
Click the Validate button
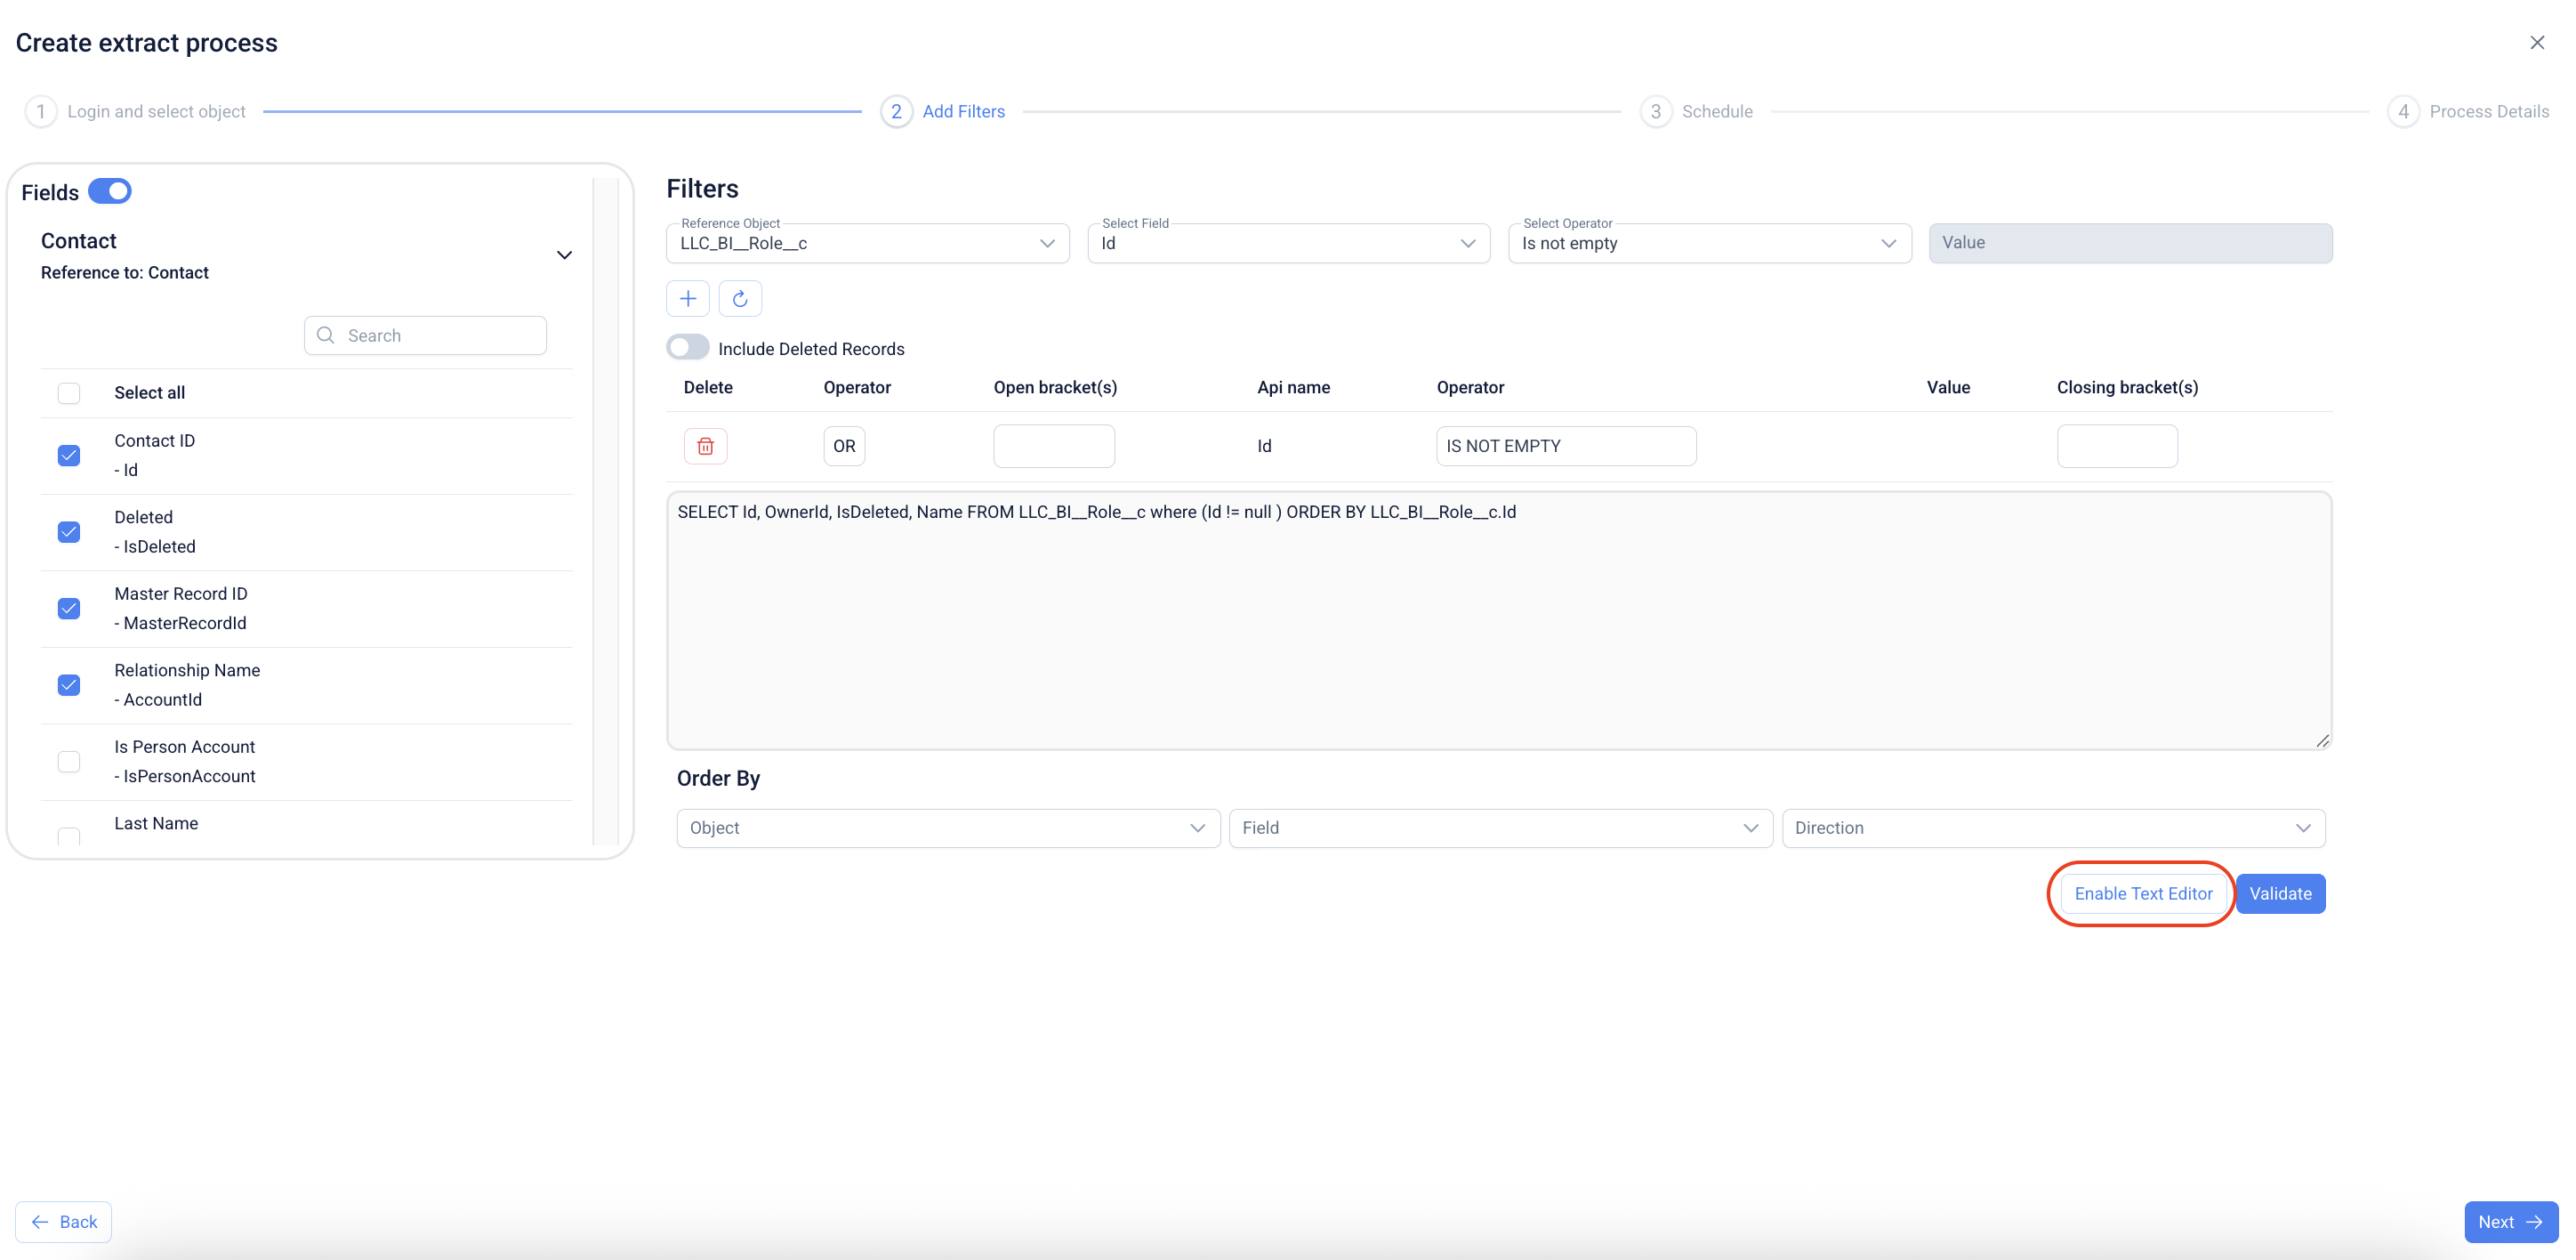click(2280, 893)
